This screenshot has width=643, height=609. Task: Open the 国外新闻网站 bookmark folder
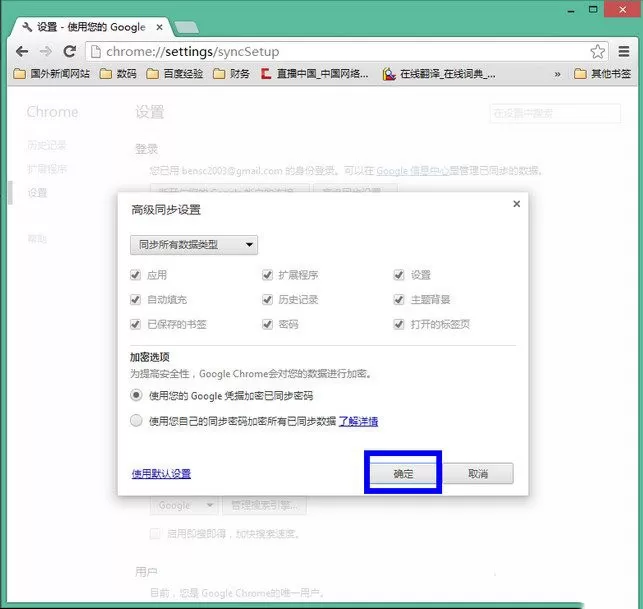coord(52,74)
